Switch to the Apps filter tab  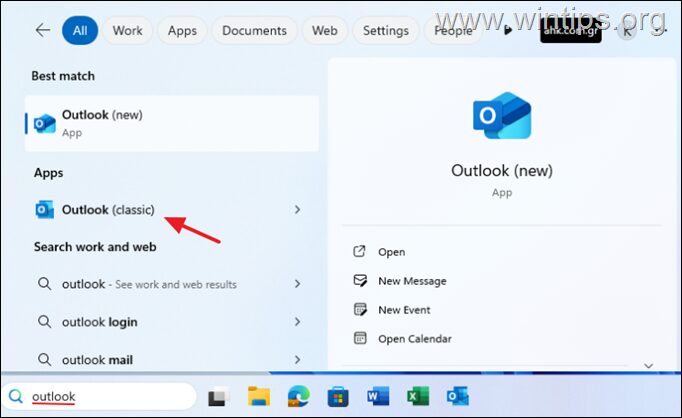[x=182, y=30]
